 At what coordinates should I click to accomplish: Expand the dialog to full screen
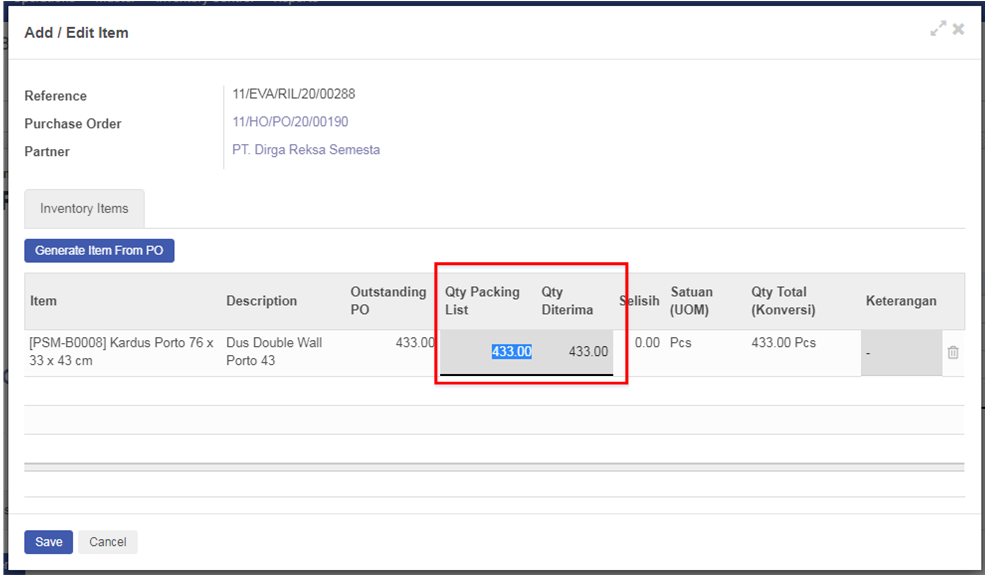pyautogui.click(x=937, y=30)
